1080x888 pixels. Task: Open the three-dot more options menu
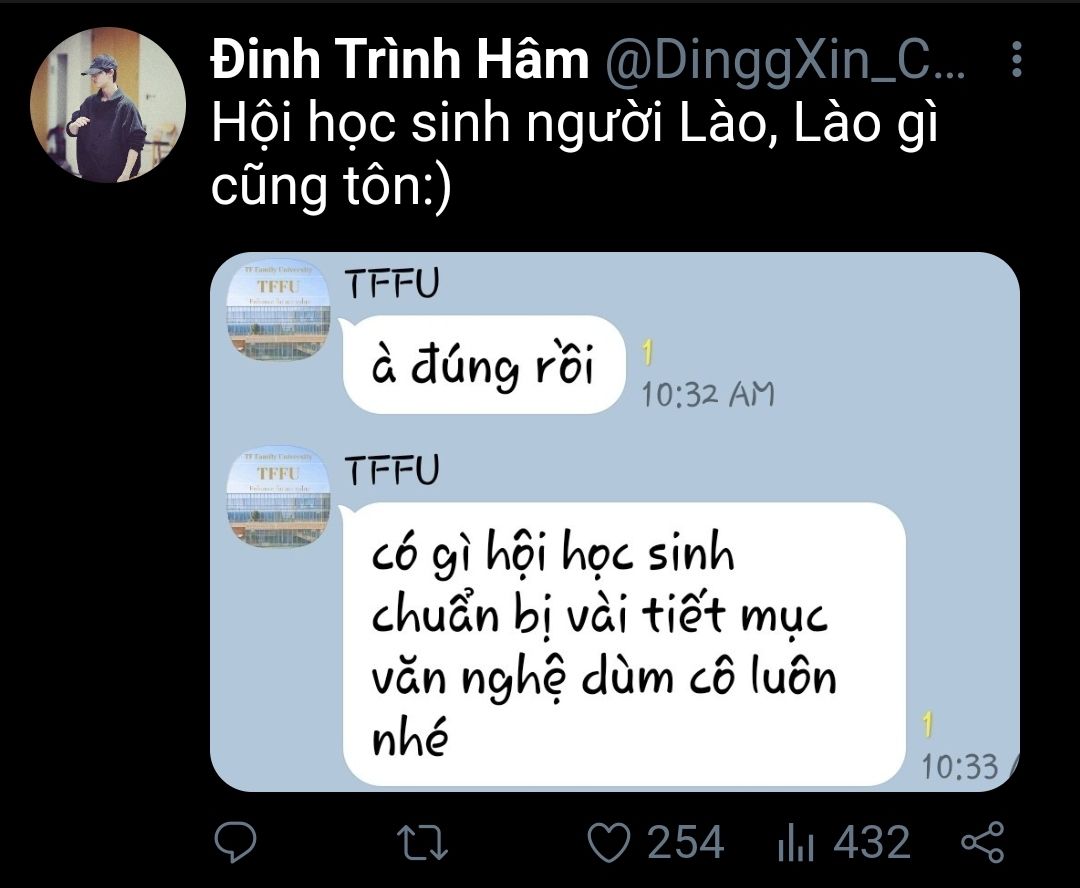coord(1016,59)
